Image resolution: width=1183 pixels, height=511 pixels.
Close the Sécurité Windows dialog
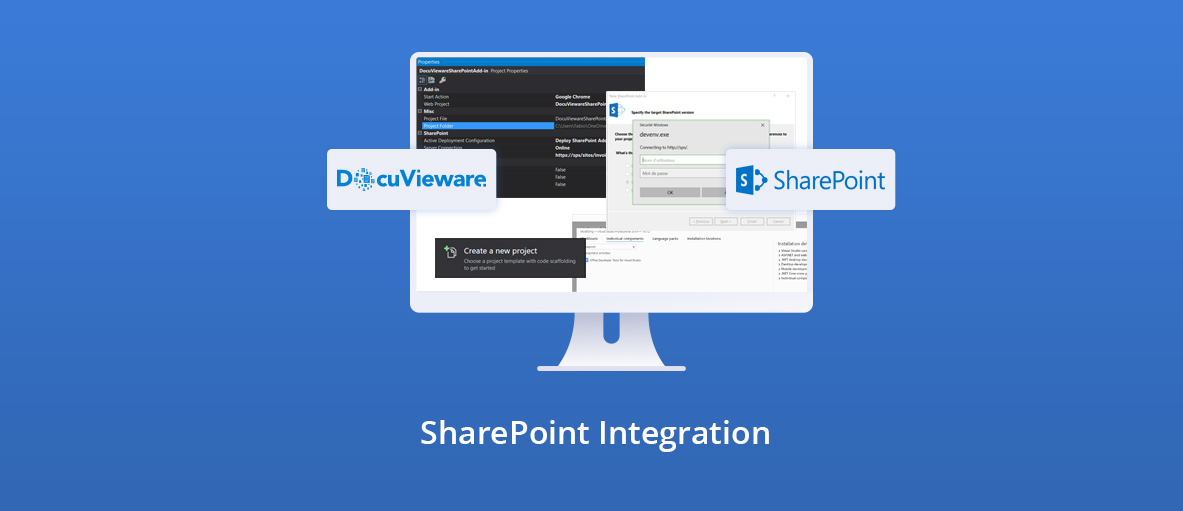[763, 125]
